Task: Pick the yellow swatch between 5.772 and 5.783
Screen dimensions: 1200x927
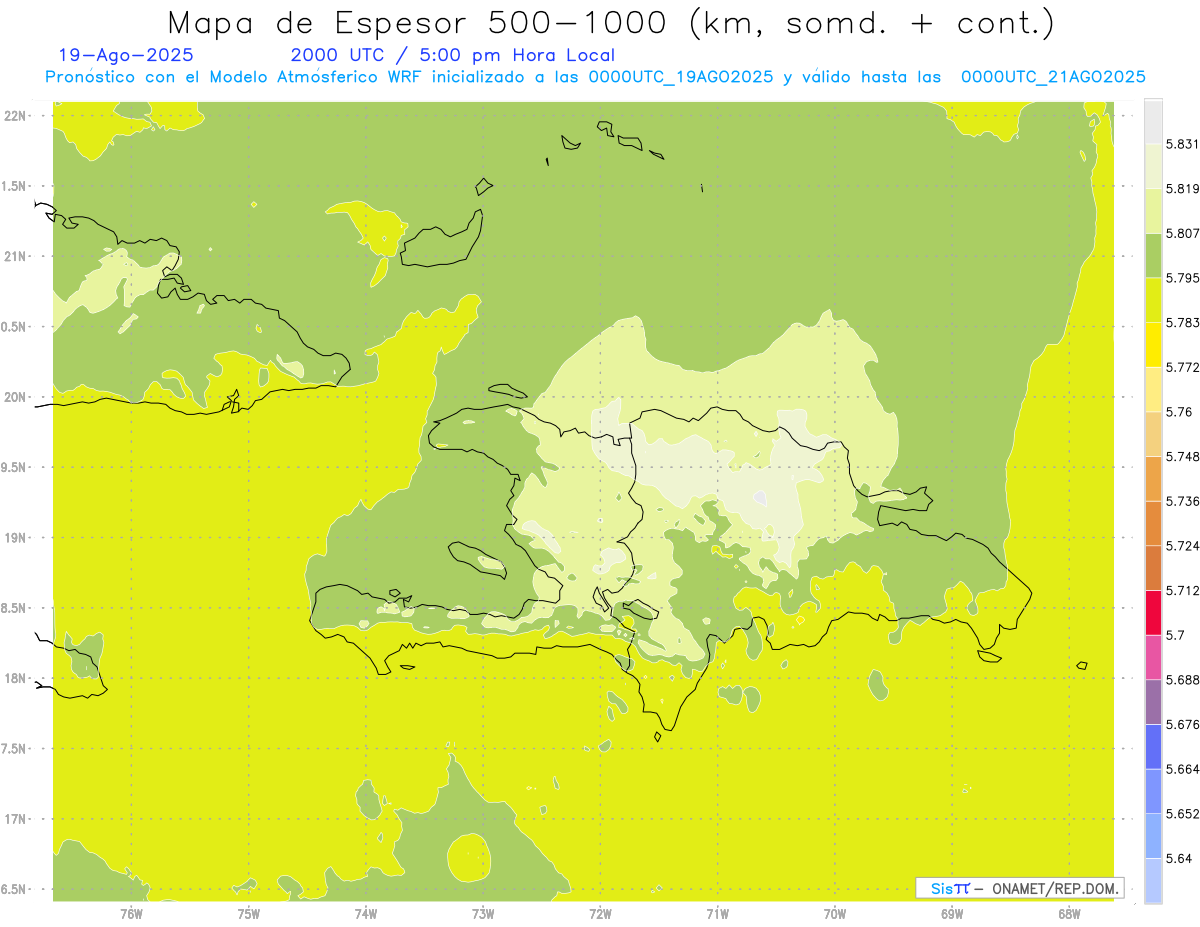Action: point(1153,345)
